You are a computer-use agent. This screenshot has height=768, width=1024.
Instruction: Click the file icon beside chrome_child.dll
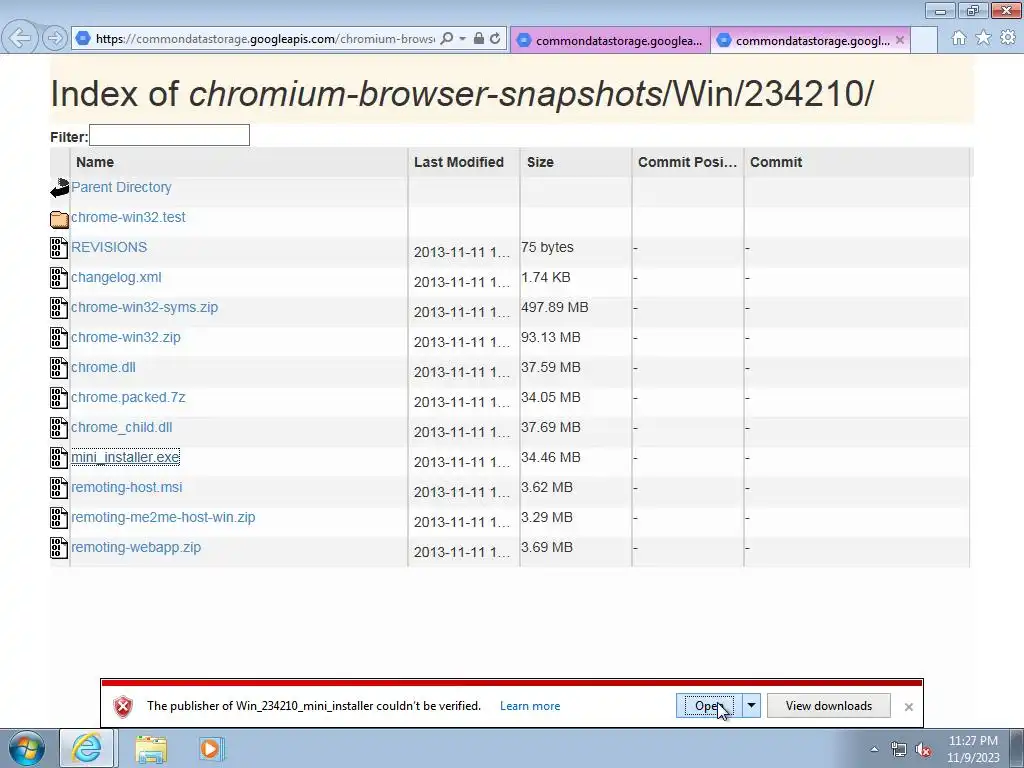(x=59, y=428)
